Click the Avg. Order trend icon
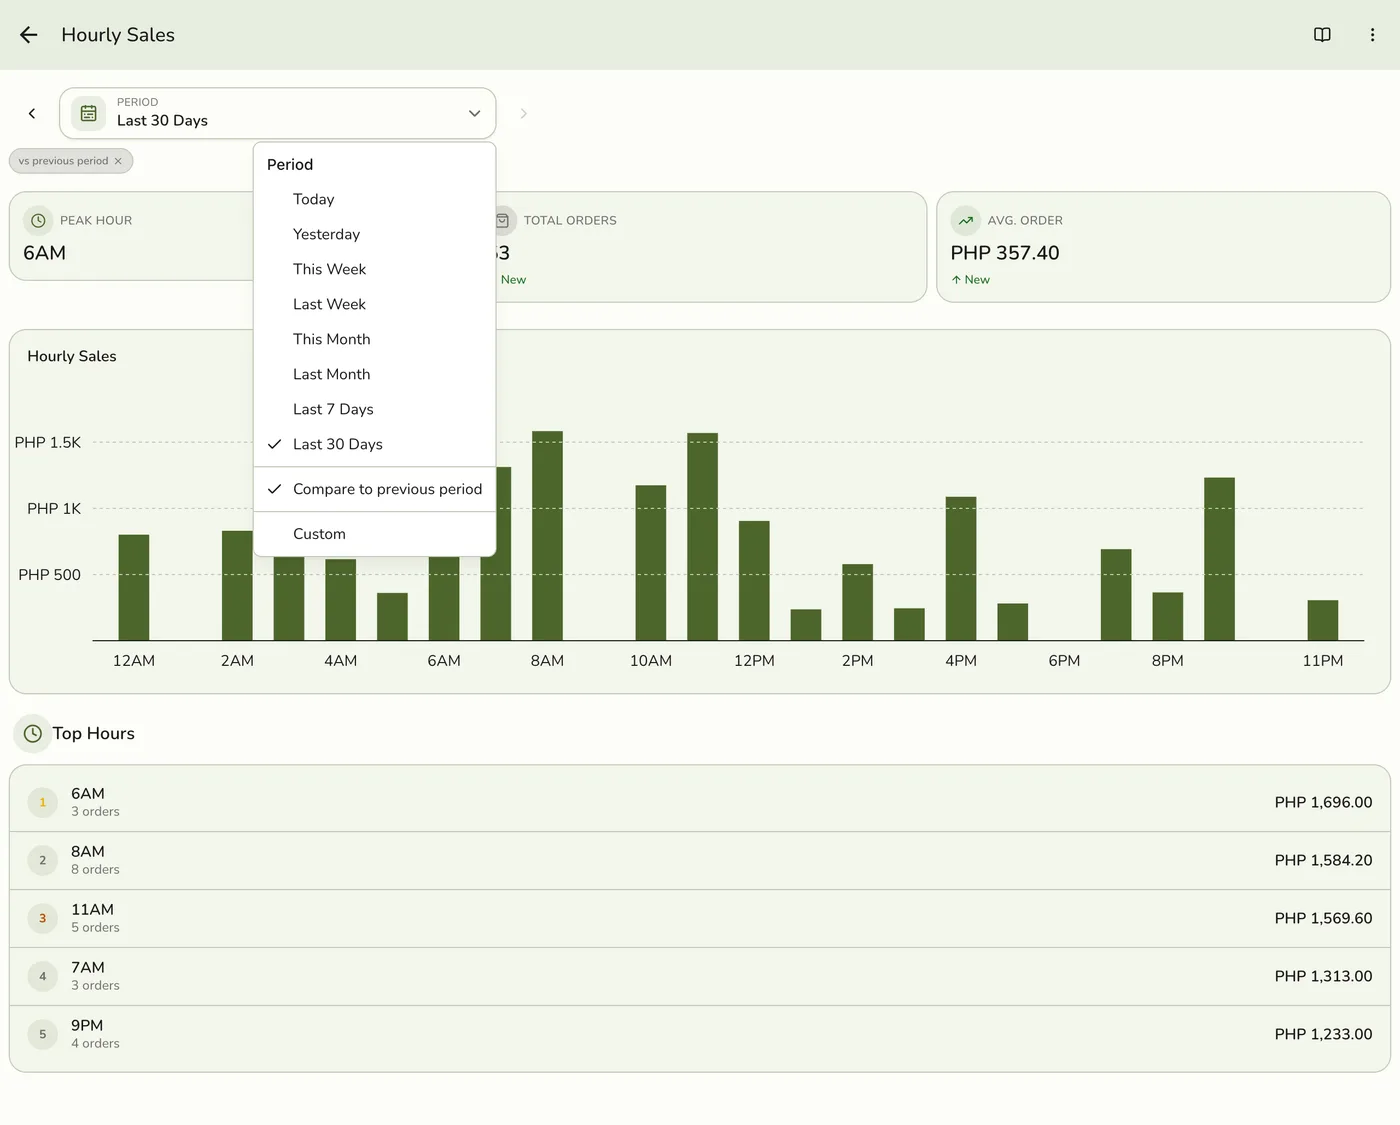Viewport: 1400px width, 1125px height. 965,220
